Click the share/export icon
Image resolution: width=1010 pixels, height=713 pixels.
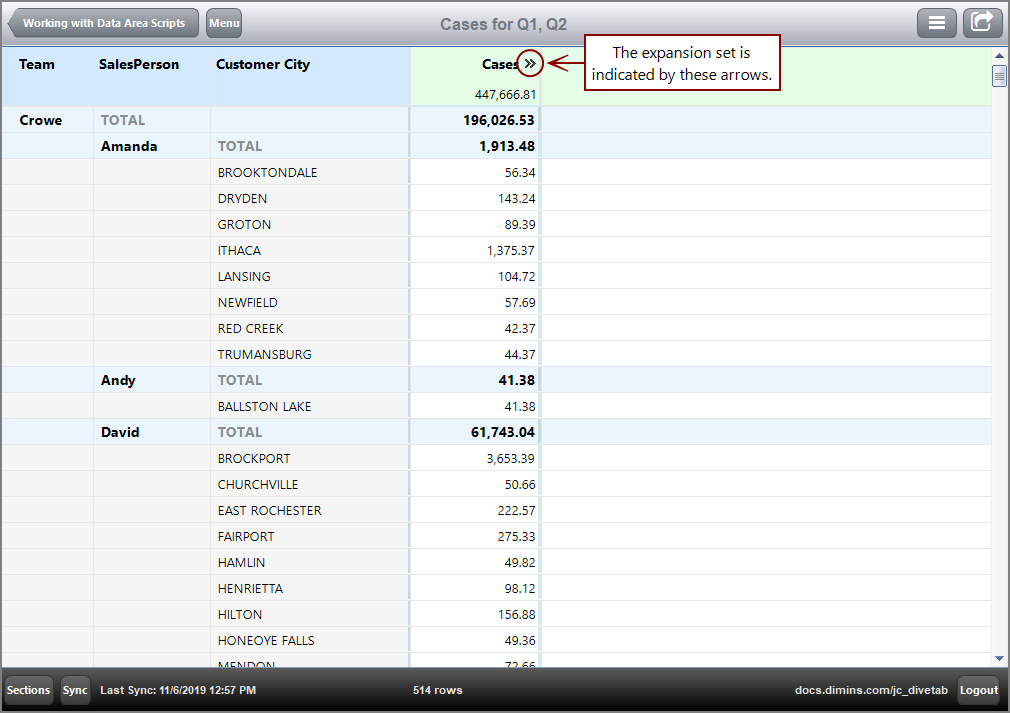point(983,22)
